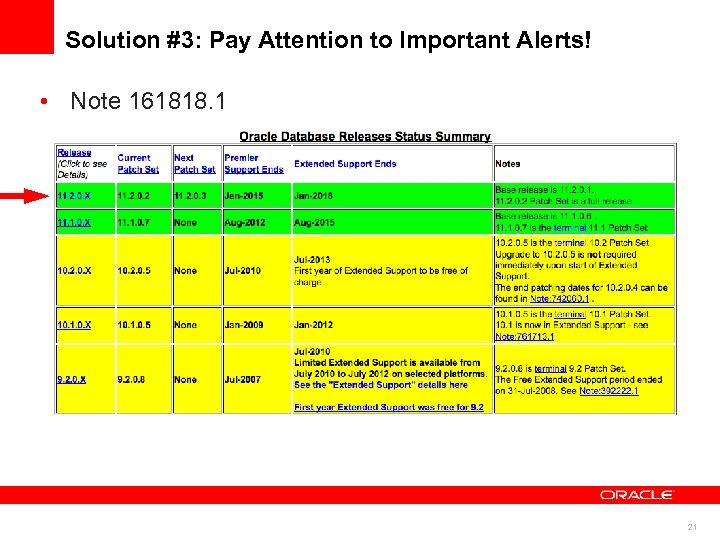Follow the Note:742060.1 link
This screenshot has width=720, height=540.
point(559,298)
